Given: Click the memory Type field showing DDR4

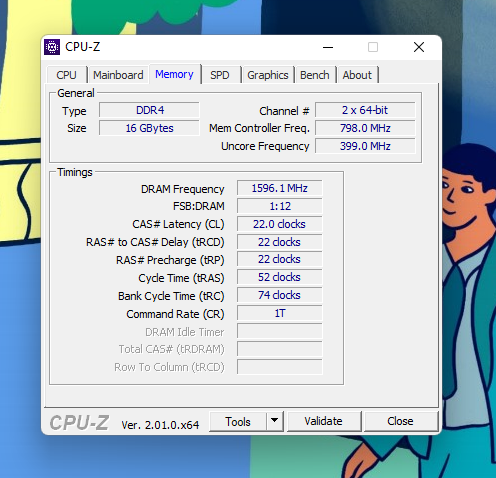Looking at the screenshot, I should coord(149,110).
